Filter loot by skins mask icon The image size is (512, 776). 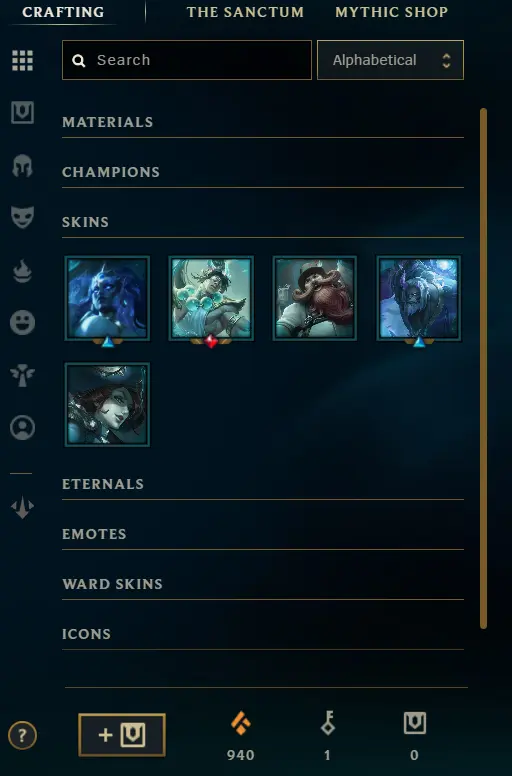click(x=22, y=217)
